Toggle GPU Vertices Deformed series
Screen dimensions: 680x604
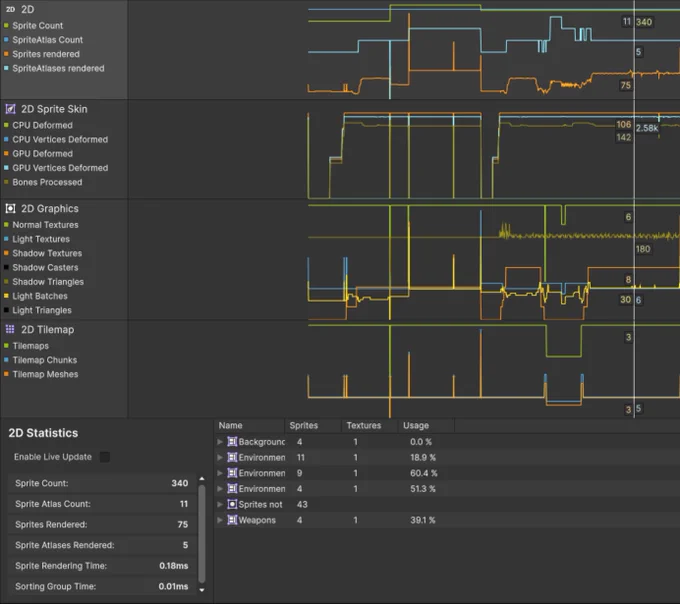(6, 168)
